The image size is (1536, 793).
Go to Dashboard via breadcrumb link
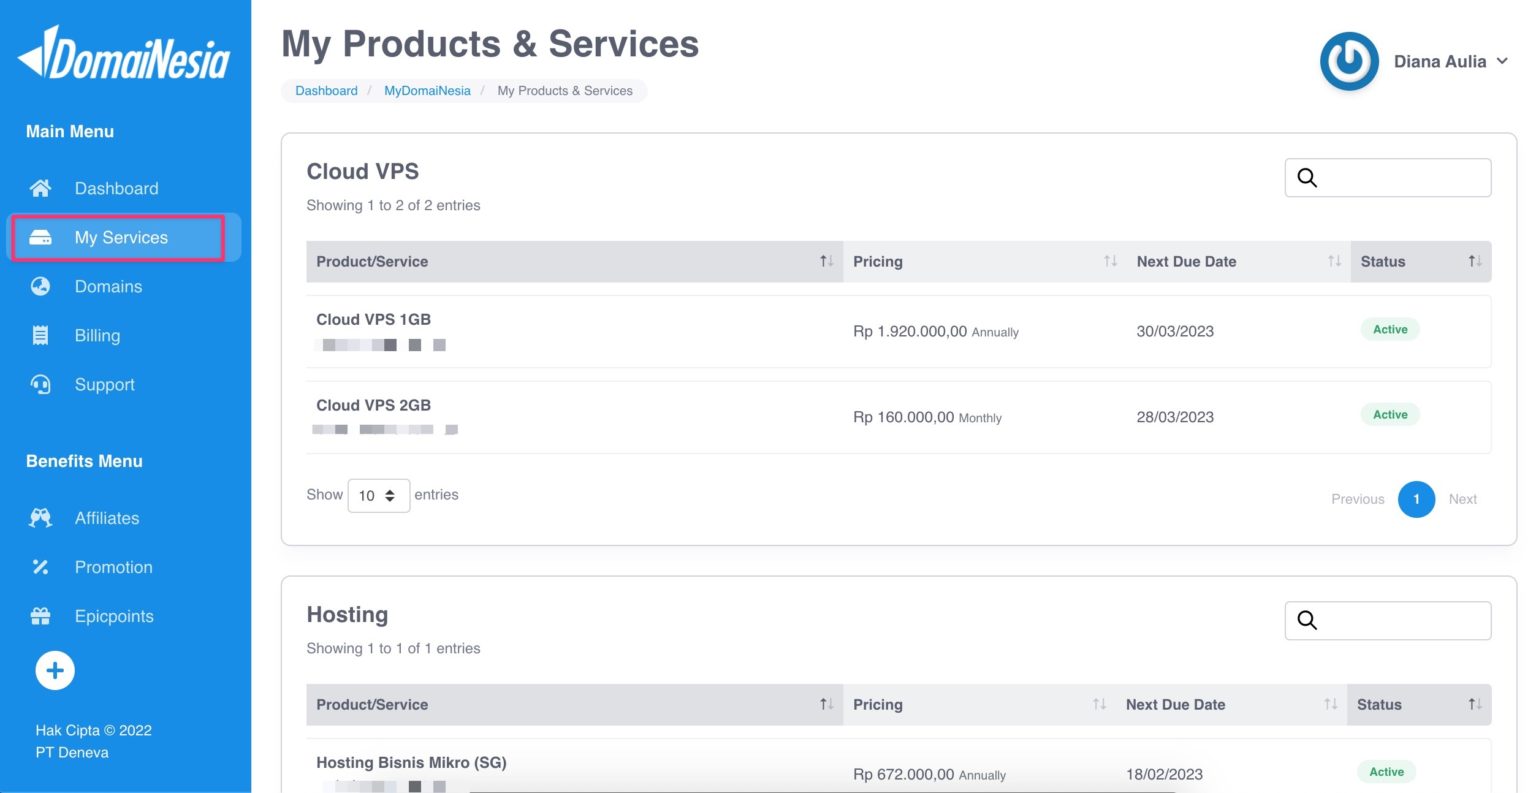[326, 91]
